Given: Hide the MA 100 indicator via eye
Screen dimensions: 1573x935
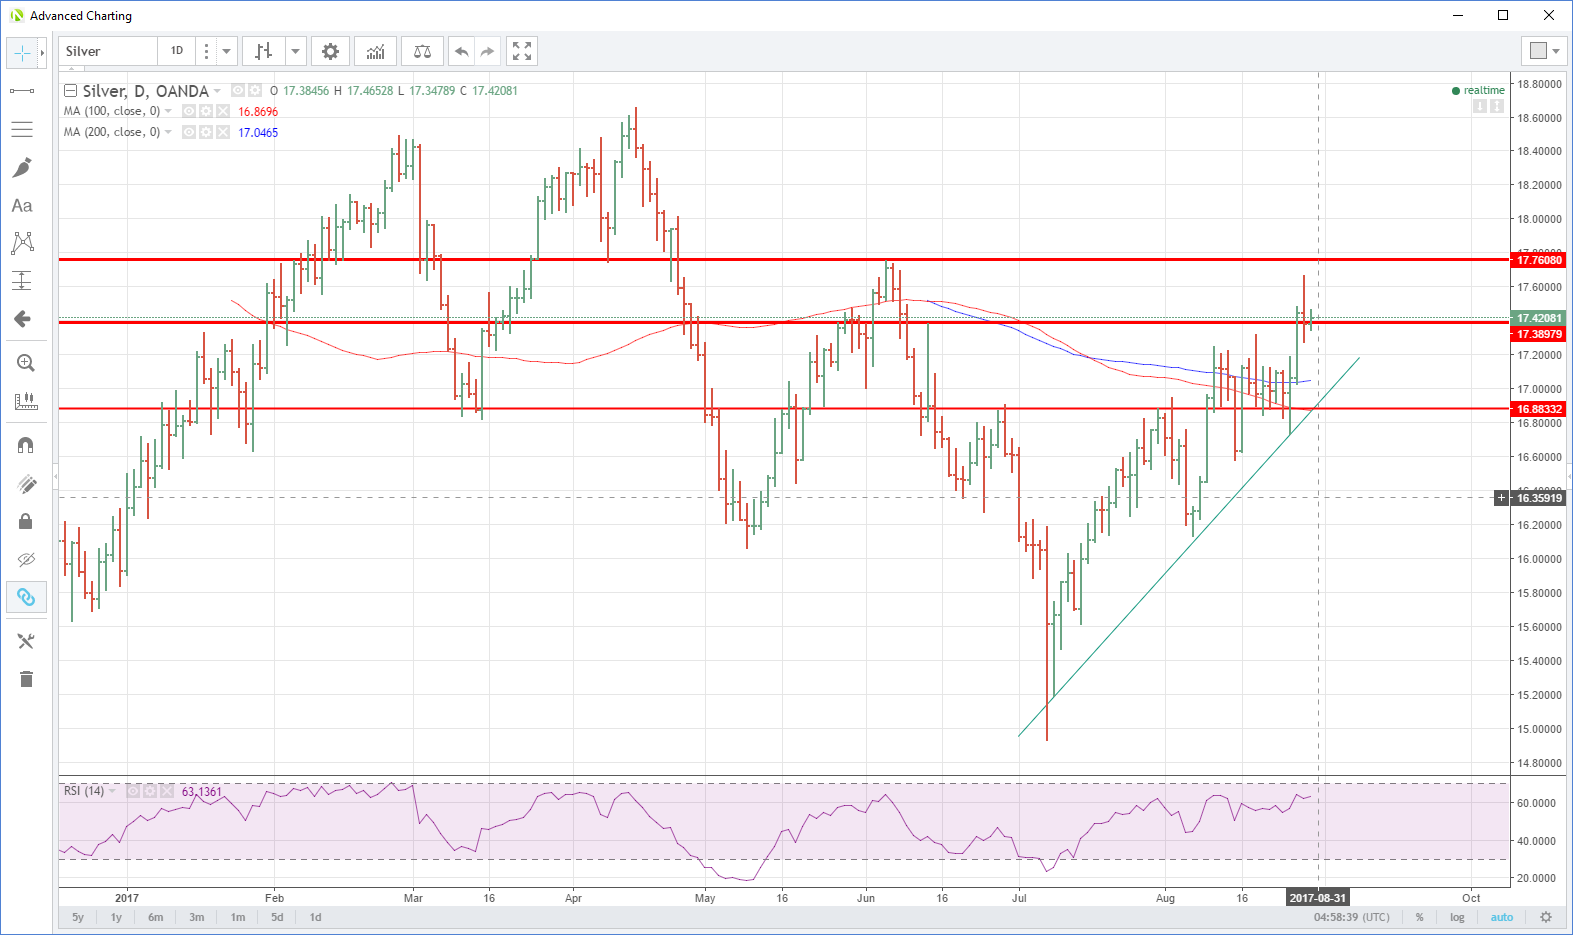Looking at the screenshot, I should pos(189,111).
